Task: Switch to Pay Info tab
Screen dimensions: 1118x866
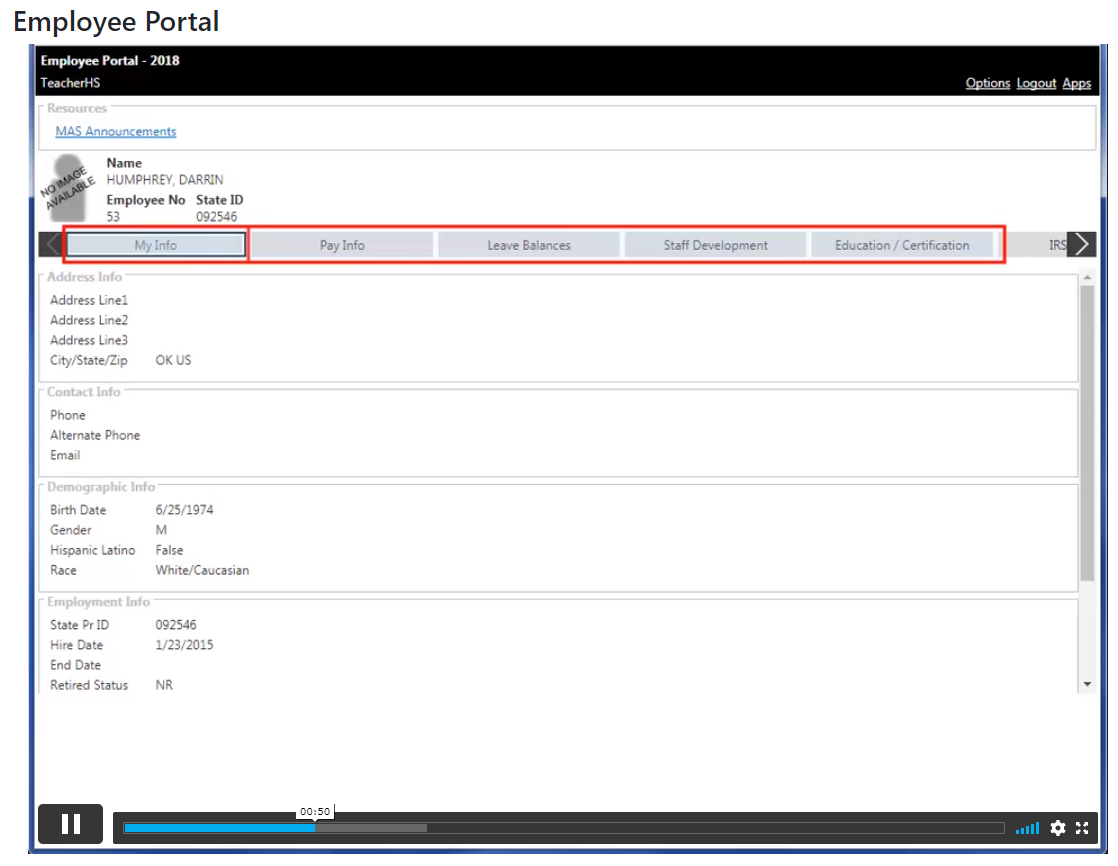Action: click(x=342, y=245)
